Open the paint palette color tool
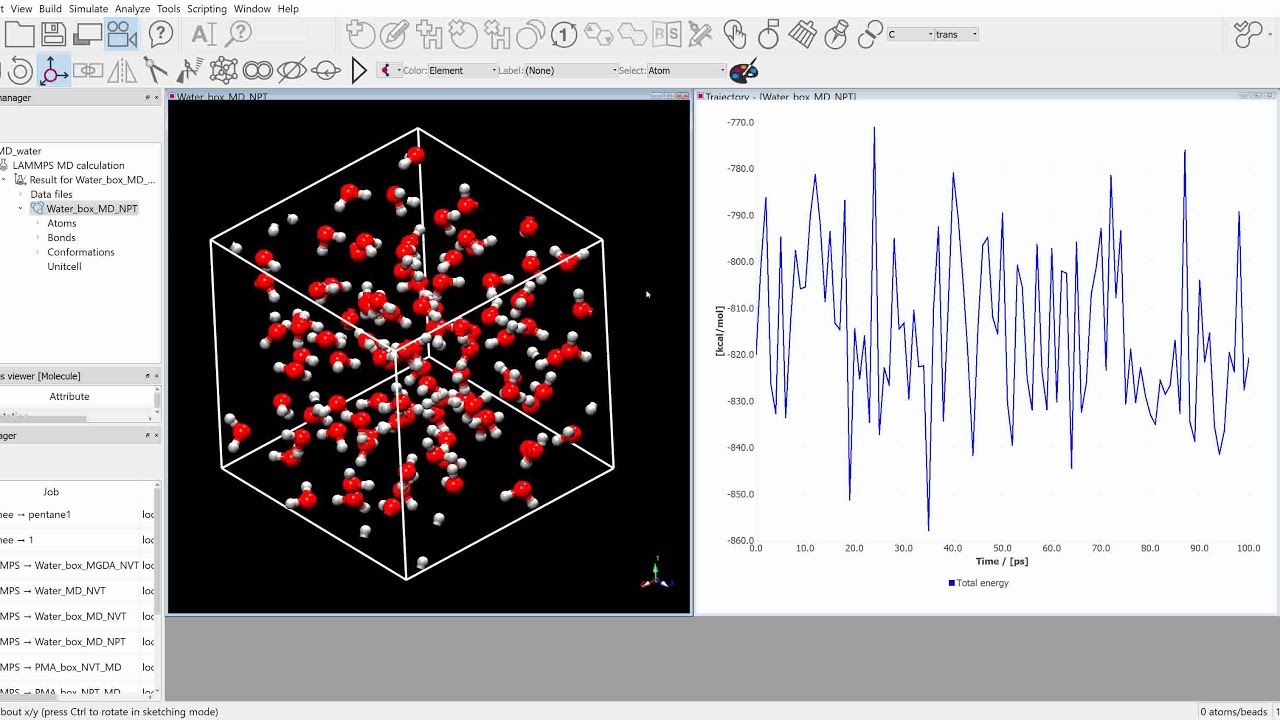This screenshot has height=720, width=1280. [x=743, y=70]
